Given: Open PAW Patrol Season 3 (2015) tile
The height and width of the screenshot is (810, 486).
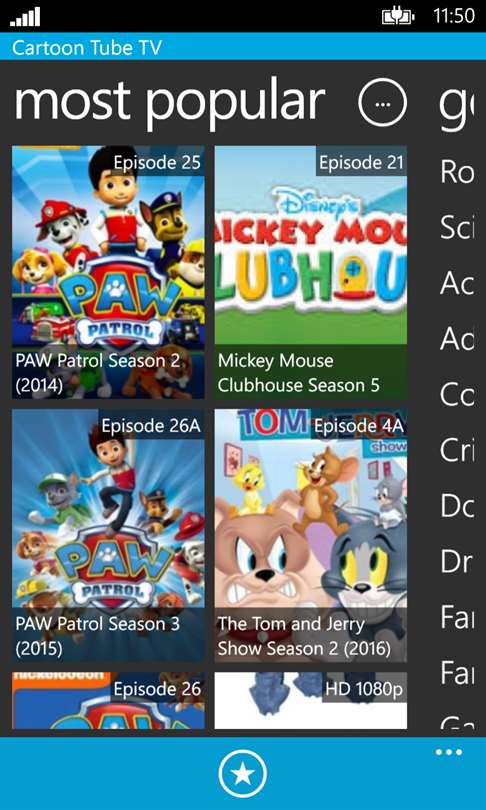Looking at the screenshot, I should (x=108, y=536).
